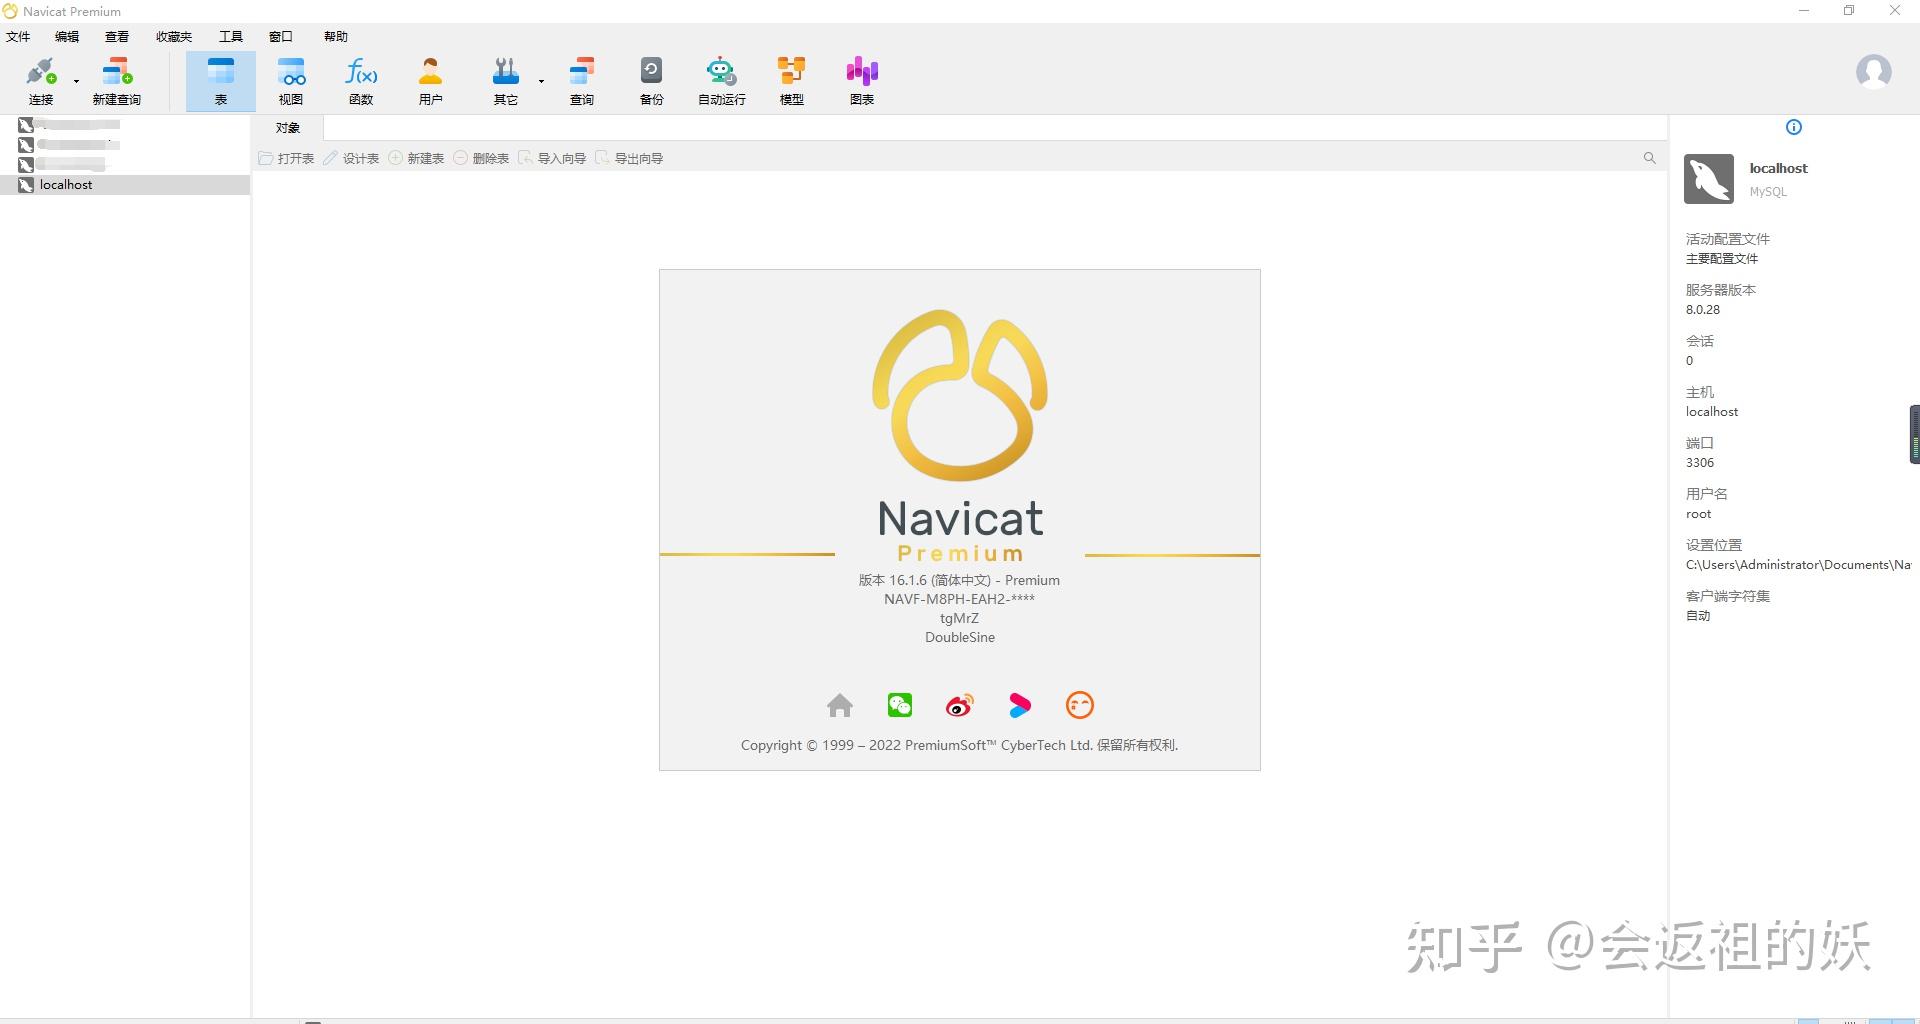Open the View (视图) toolbar icon
Viewport: 1920px width, 1024px height.
[x=291, y=80]
